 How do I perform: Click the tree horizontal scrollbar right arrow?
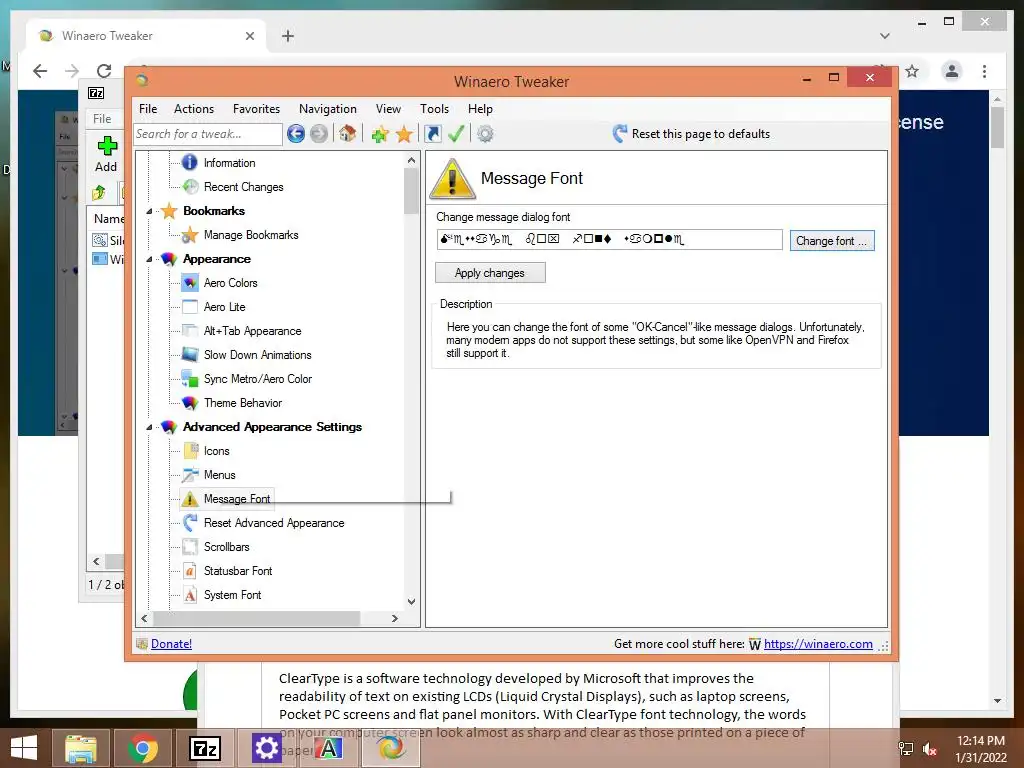[x=394, y=618]
